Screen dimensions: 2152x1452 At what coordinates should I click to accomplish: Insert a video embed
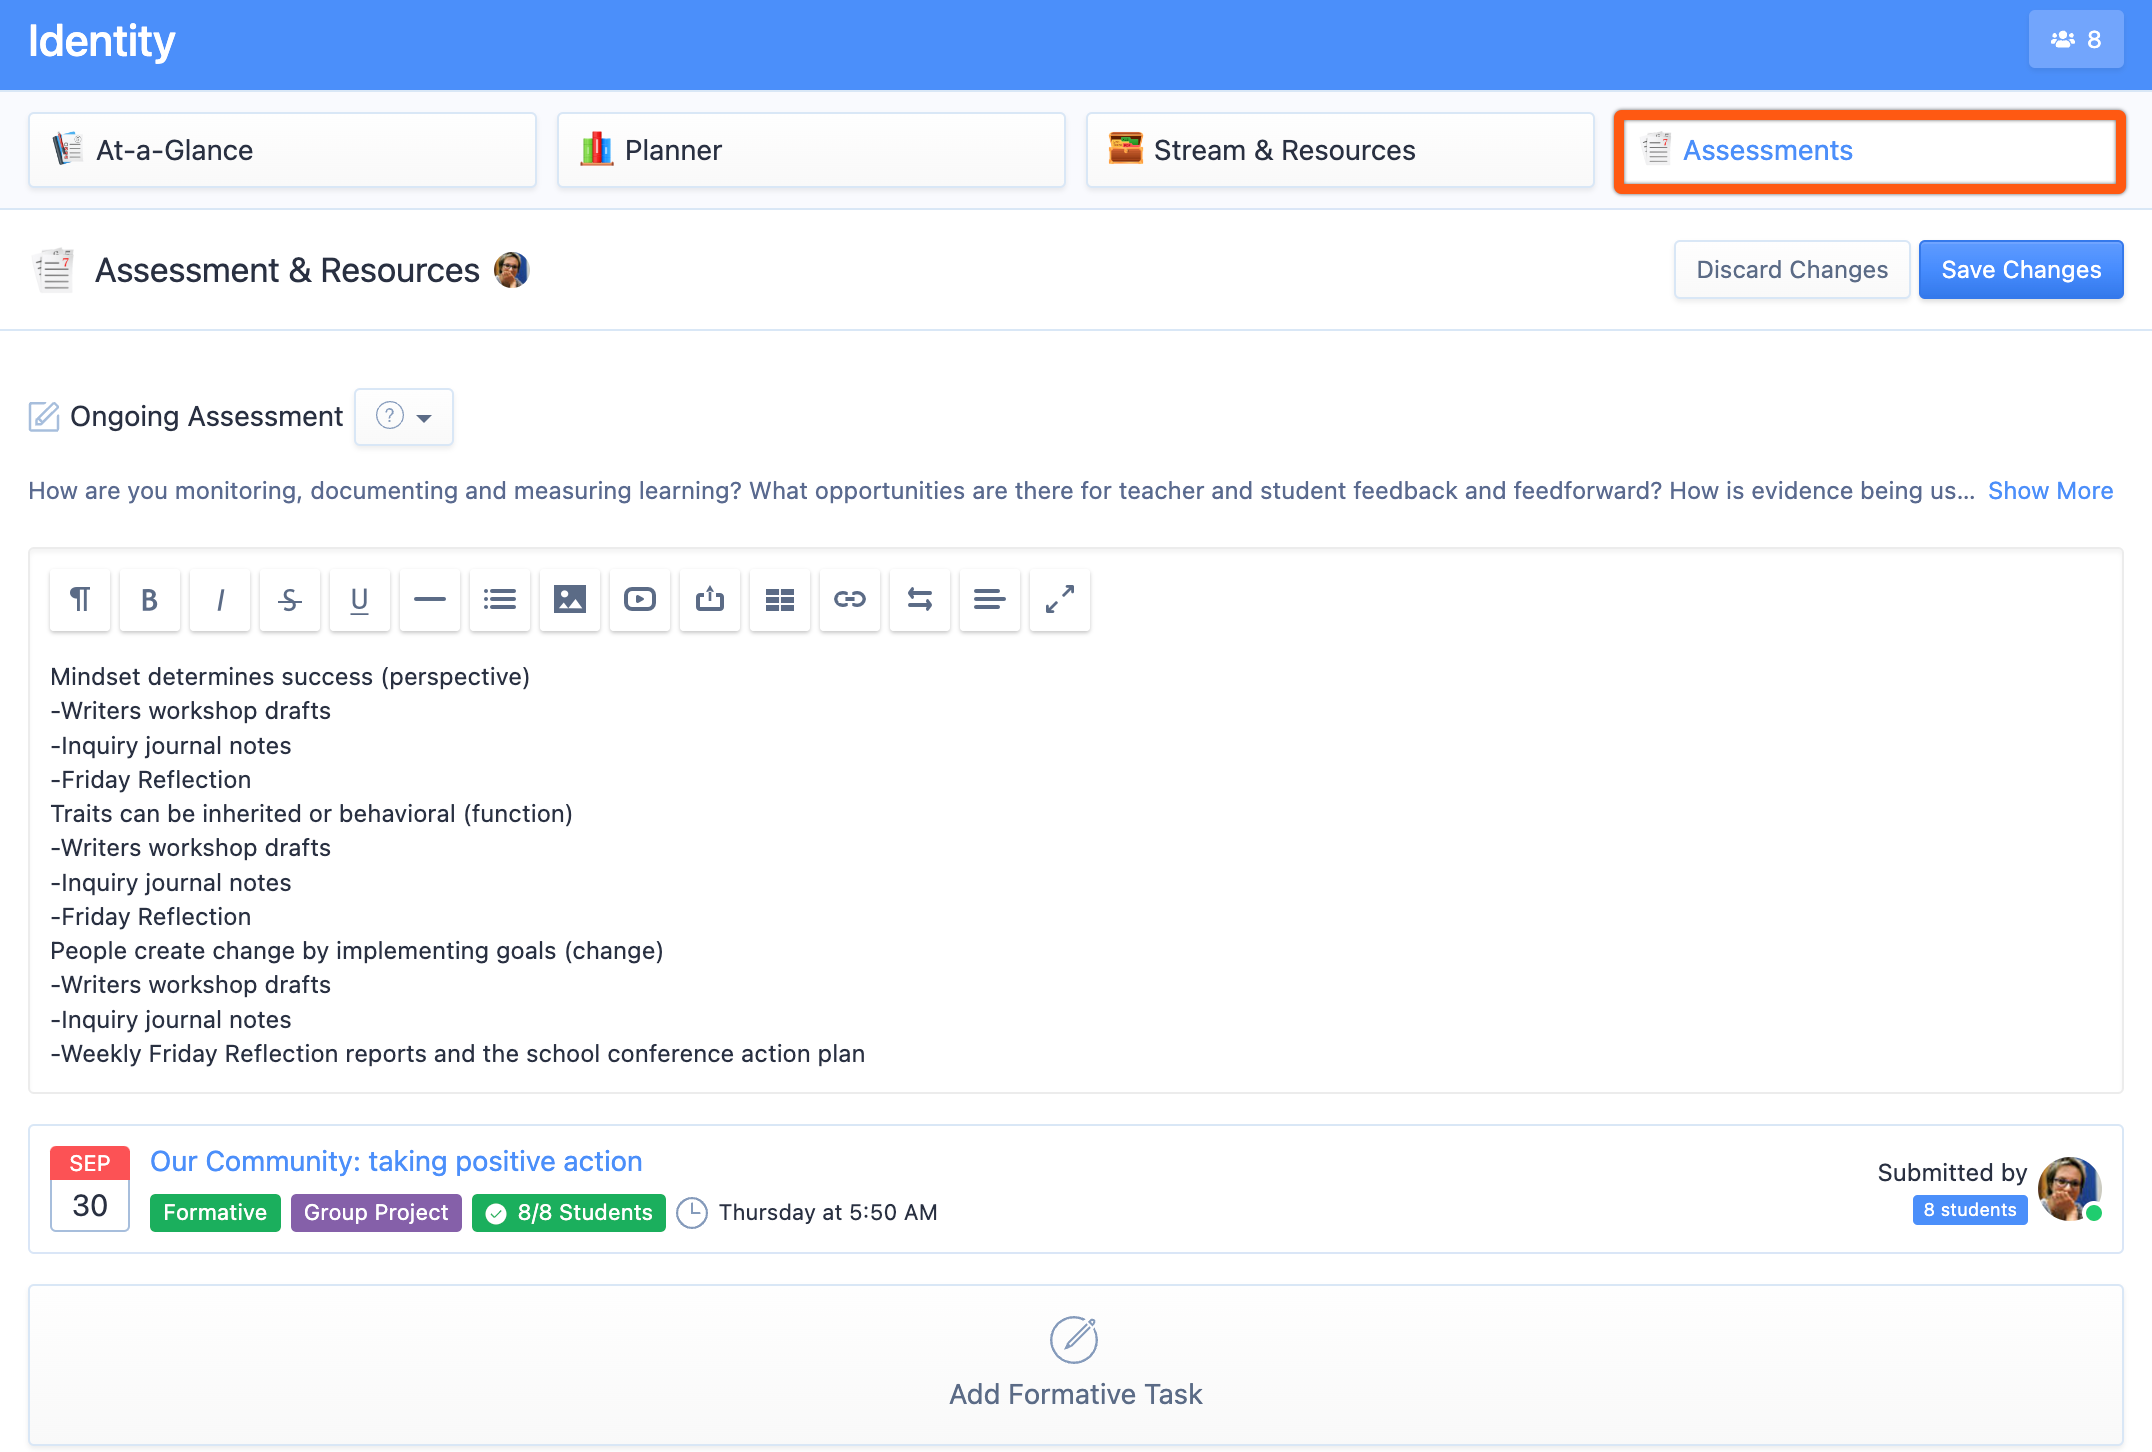[x=640, y=600]
